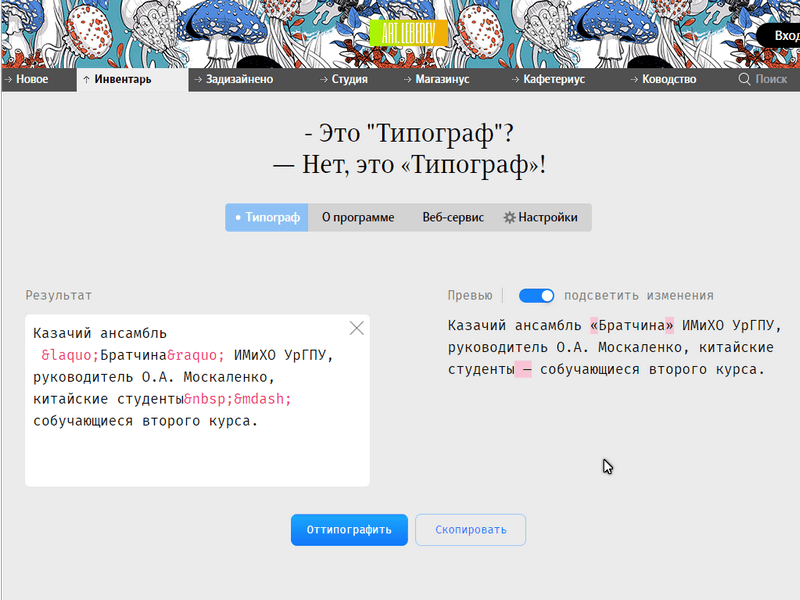Click the Скопировать button
800x600 pixels.
coord(470,530)
